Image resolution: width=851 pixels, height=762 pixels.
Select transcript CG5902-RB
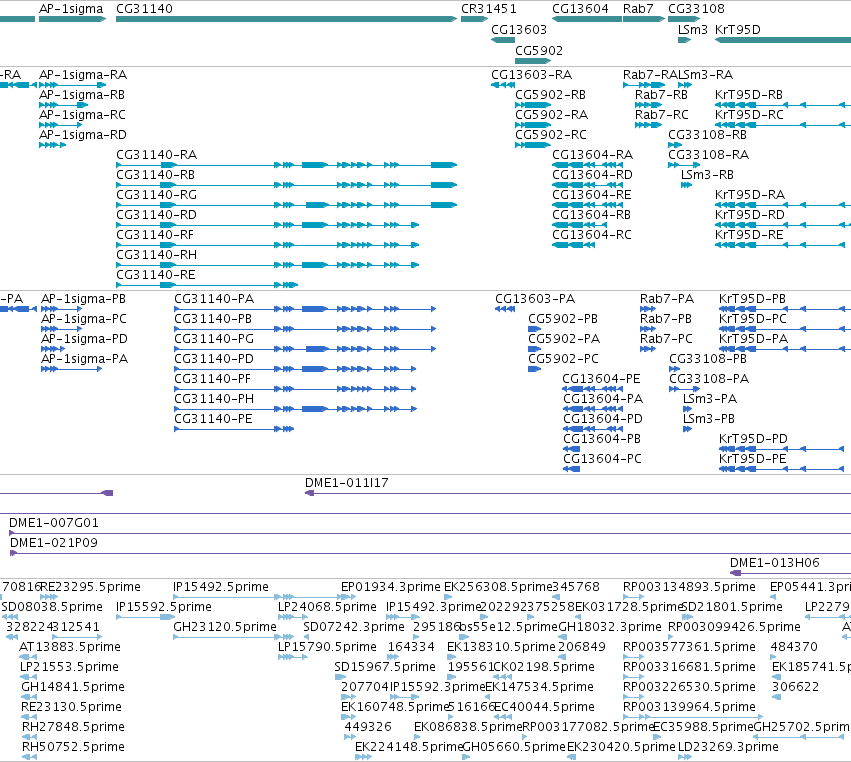(533, 105)
